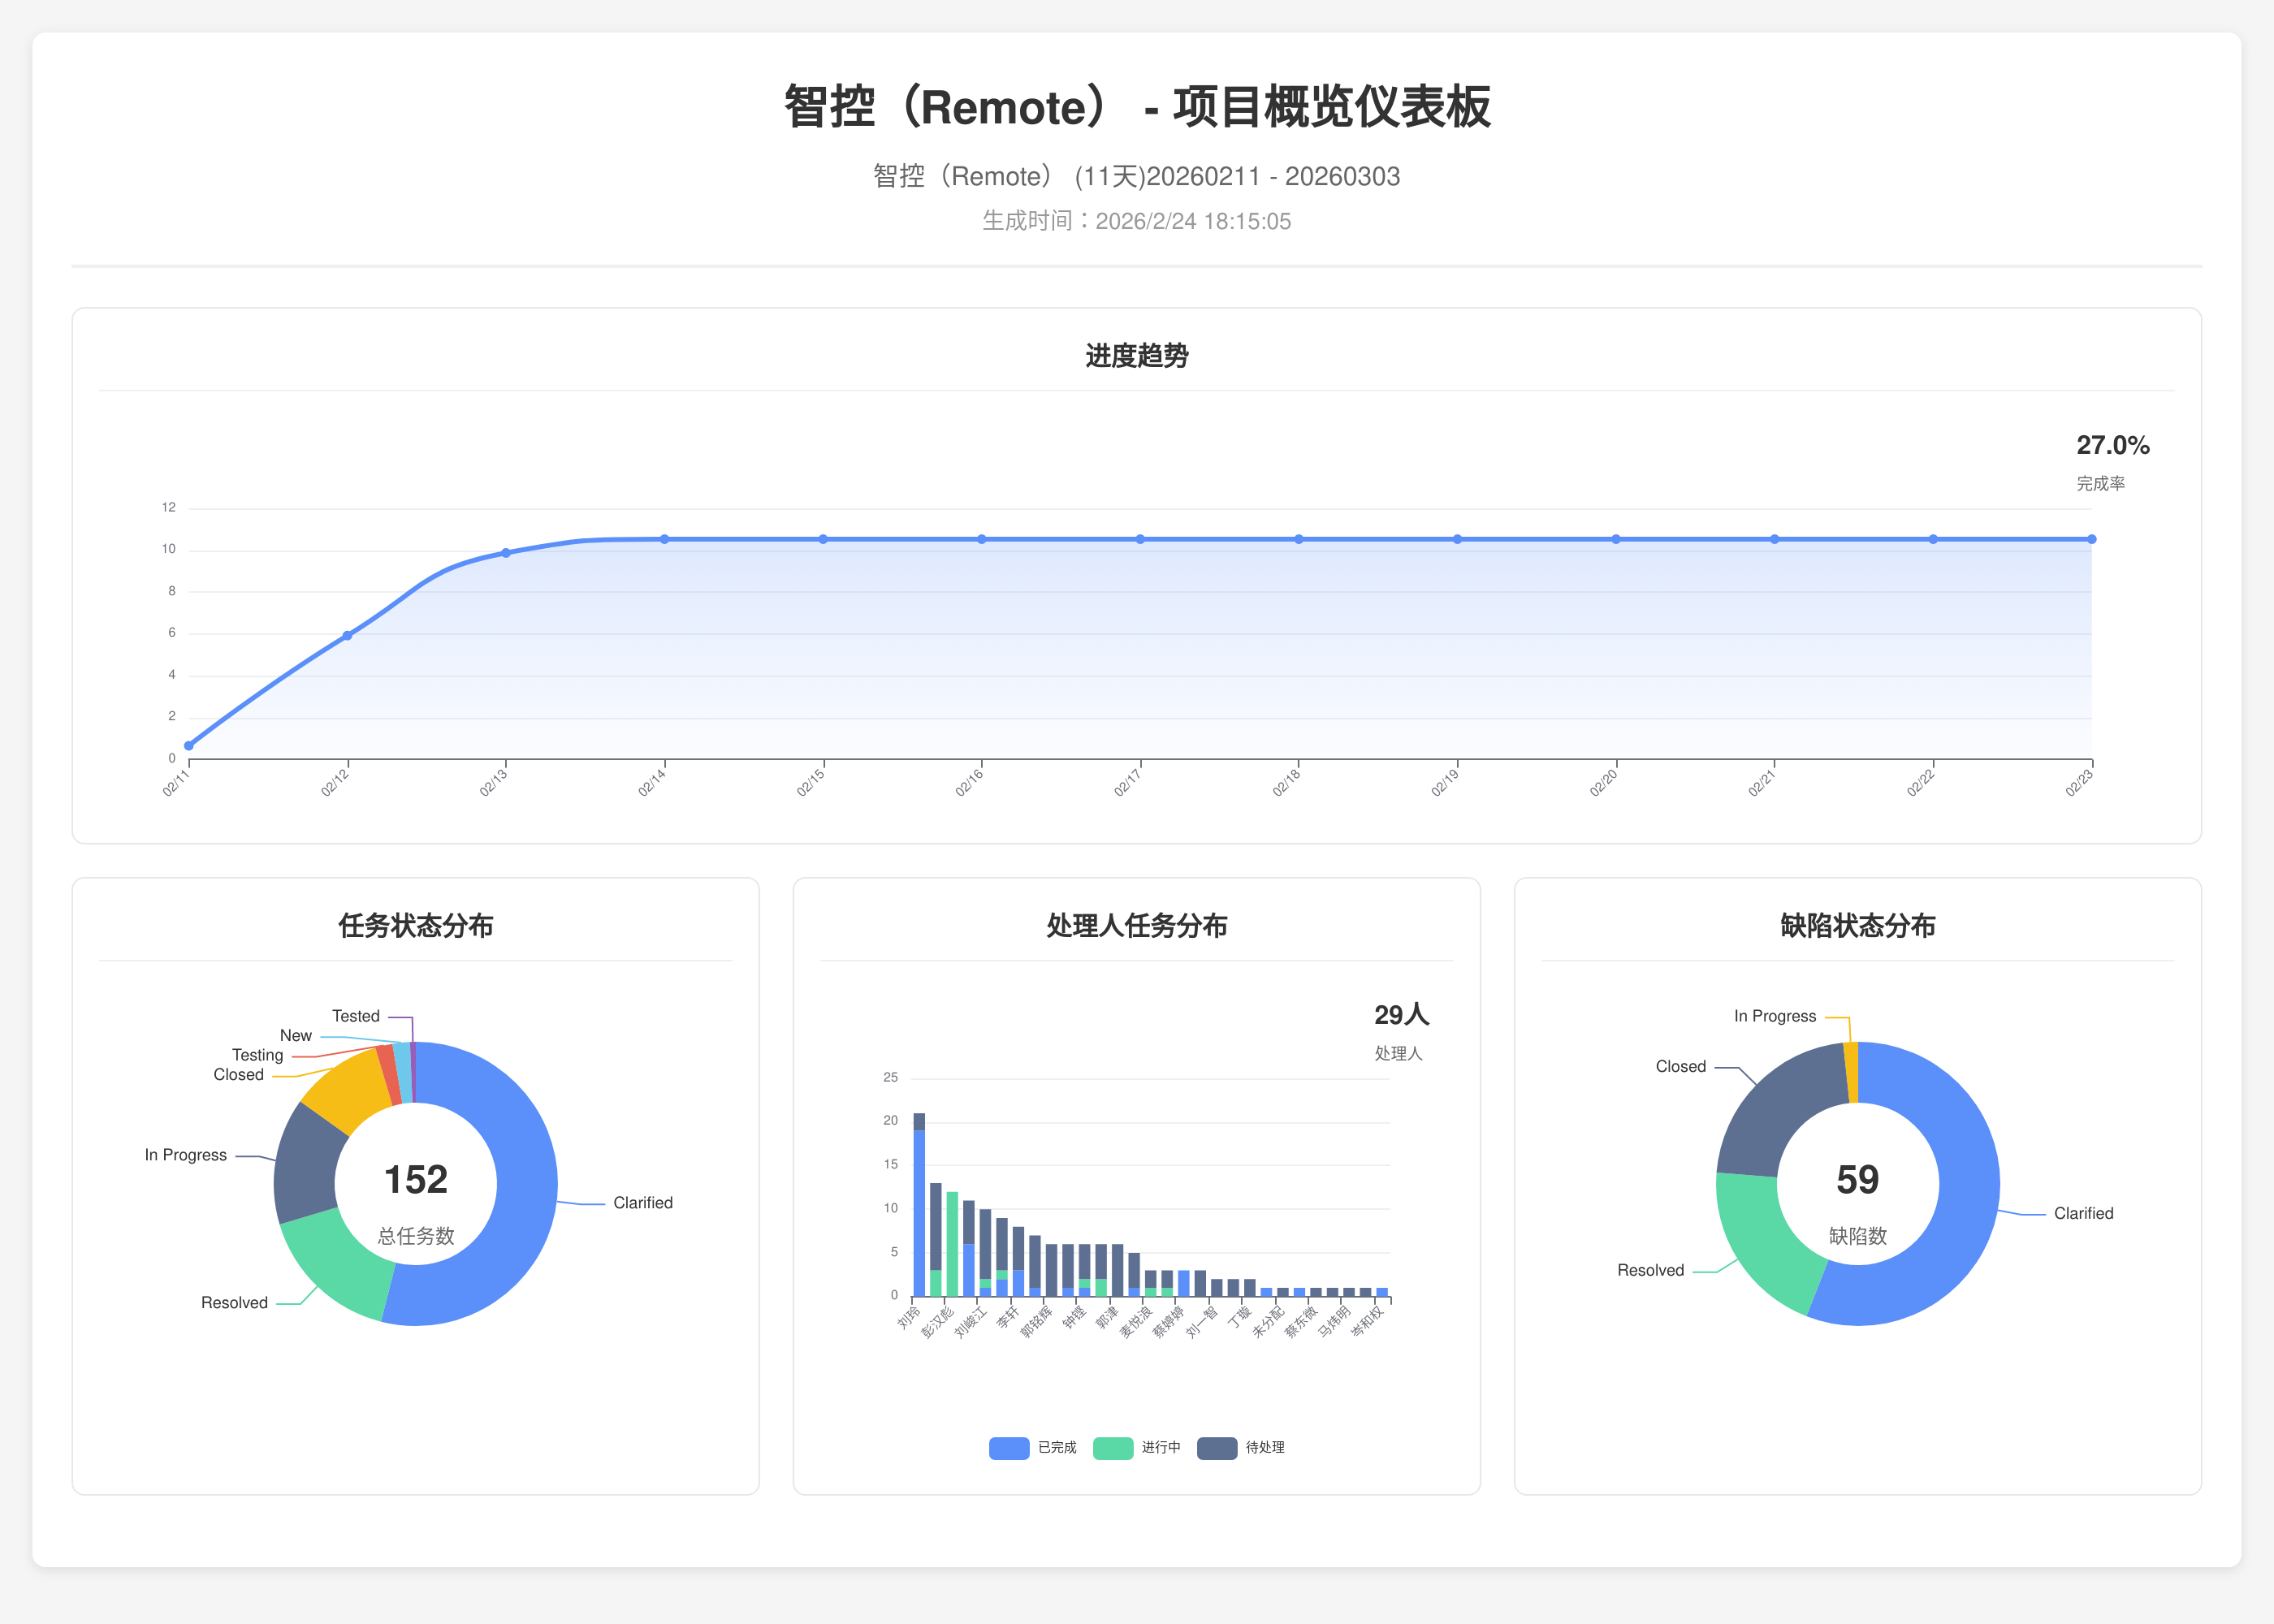
Task: Click the all-green bar in handler chart
Action: click(x=952, y=1244)
